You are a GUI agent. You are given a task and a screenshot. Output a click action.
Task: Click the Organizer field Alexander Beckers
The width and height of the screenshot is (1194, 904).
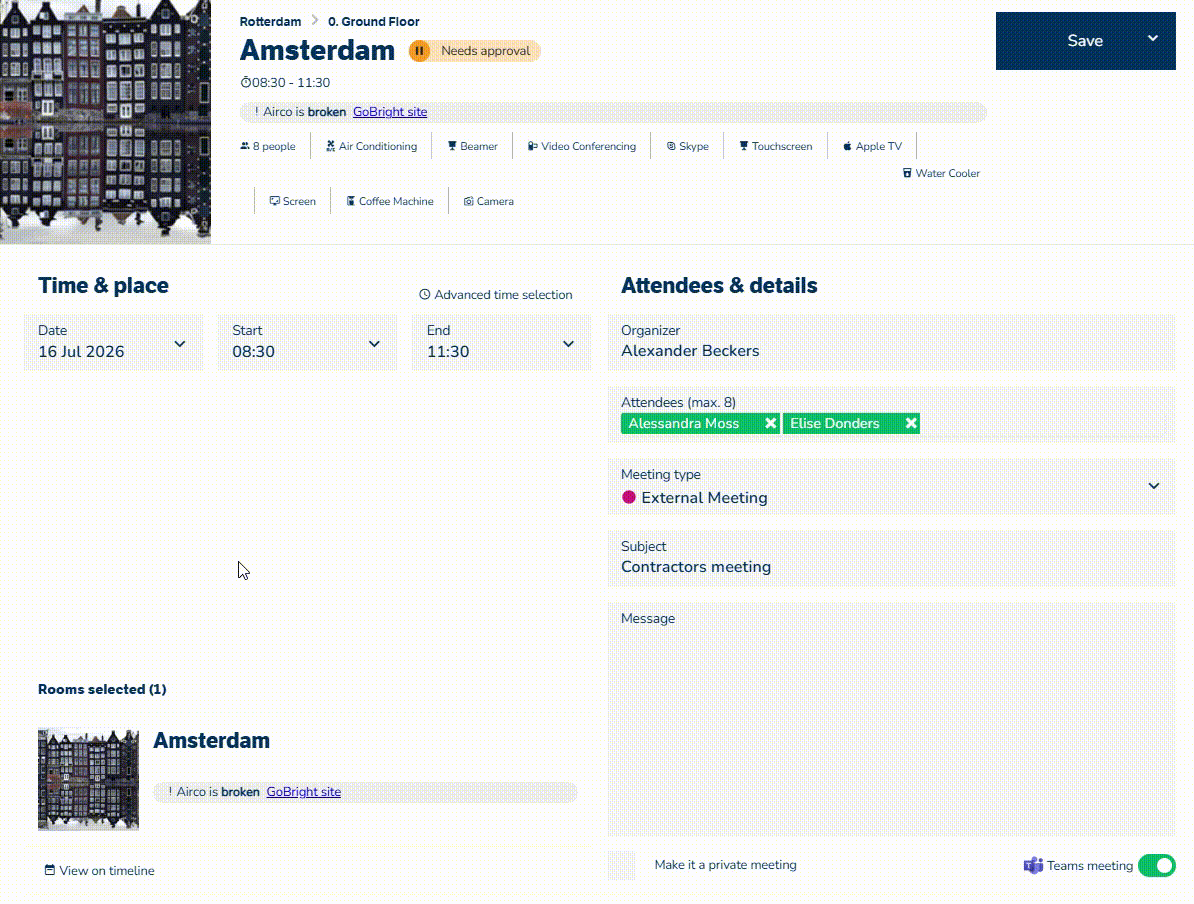tap(892, 343)
